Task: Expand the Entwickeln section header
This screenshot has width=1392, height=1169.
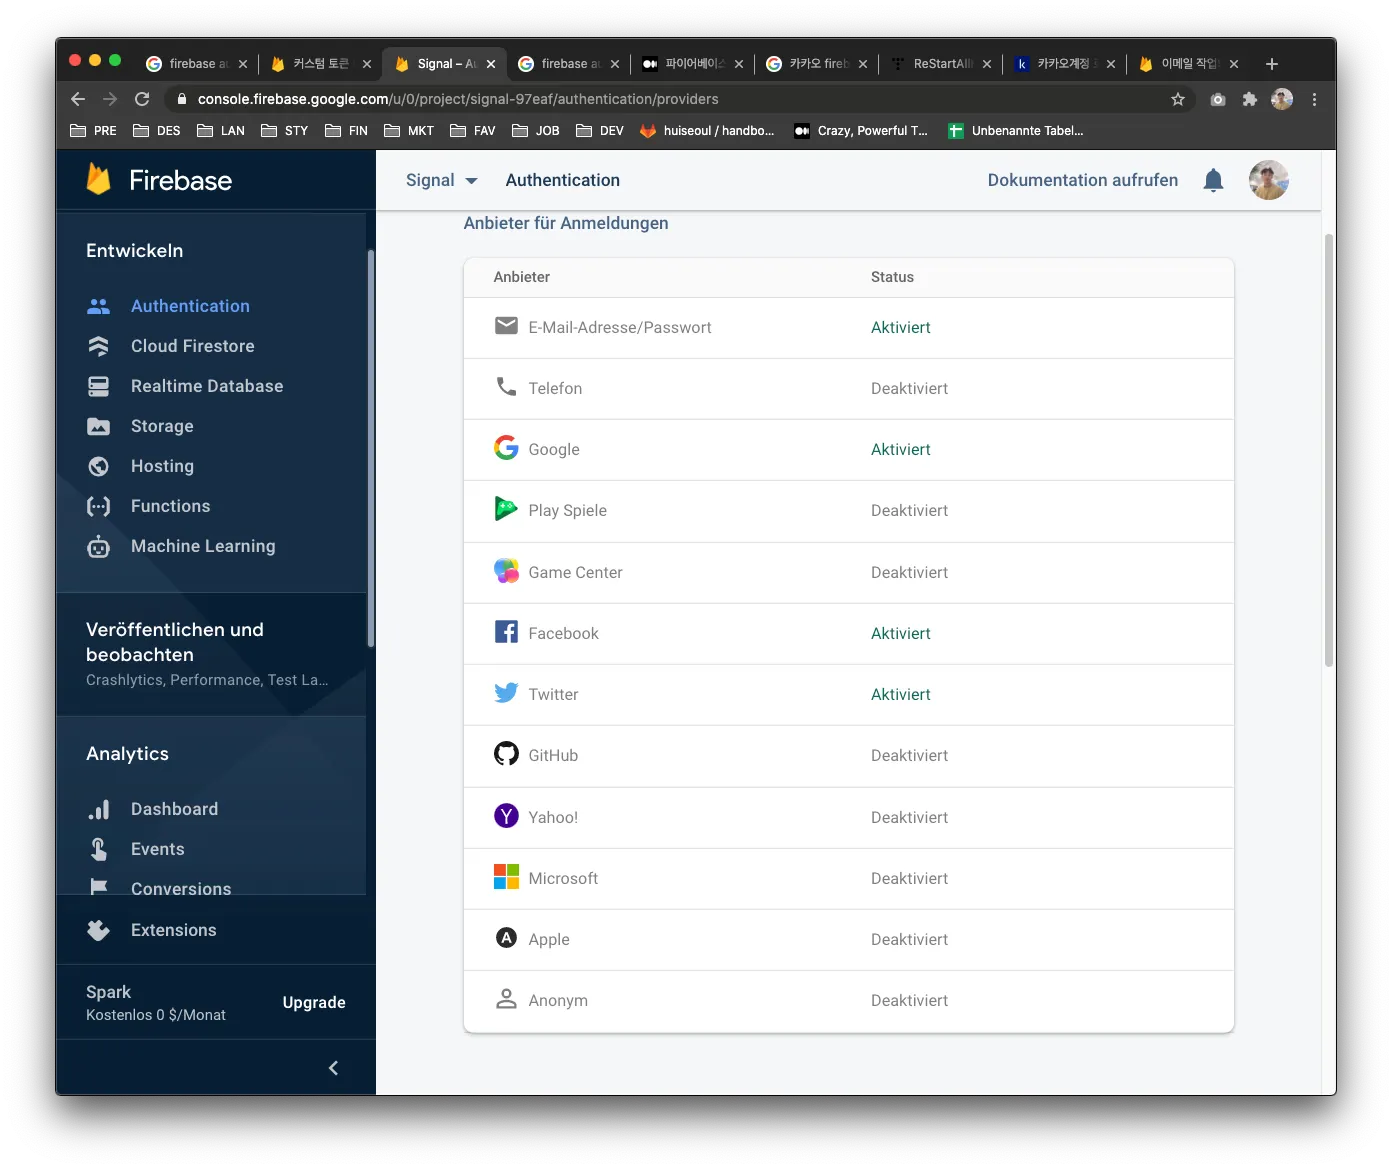Action: [134, 251]
